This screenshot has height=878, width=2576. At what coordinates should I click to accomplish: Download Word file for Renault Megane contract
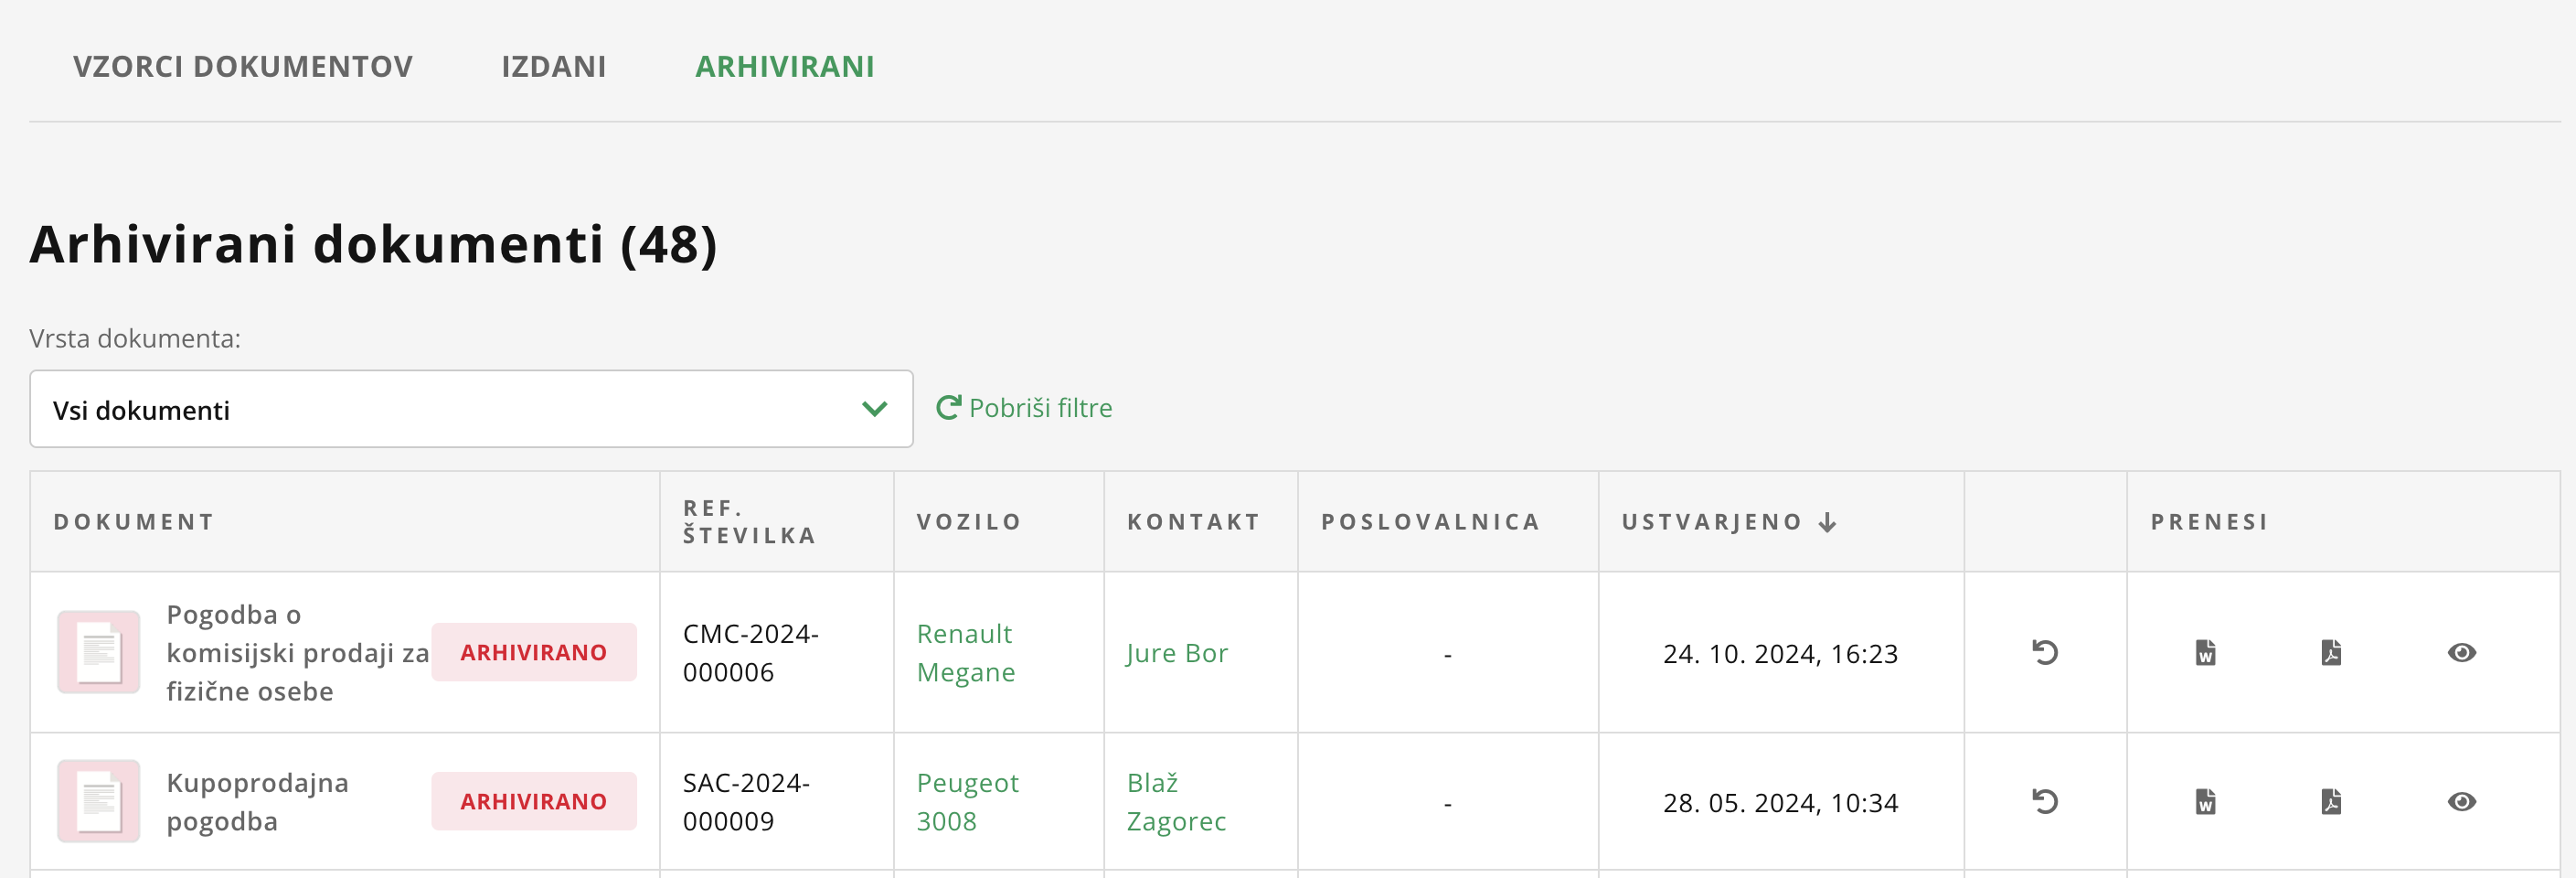(2205, 653)
